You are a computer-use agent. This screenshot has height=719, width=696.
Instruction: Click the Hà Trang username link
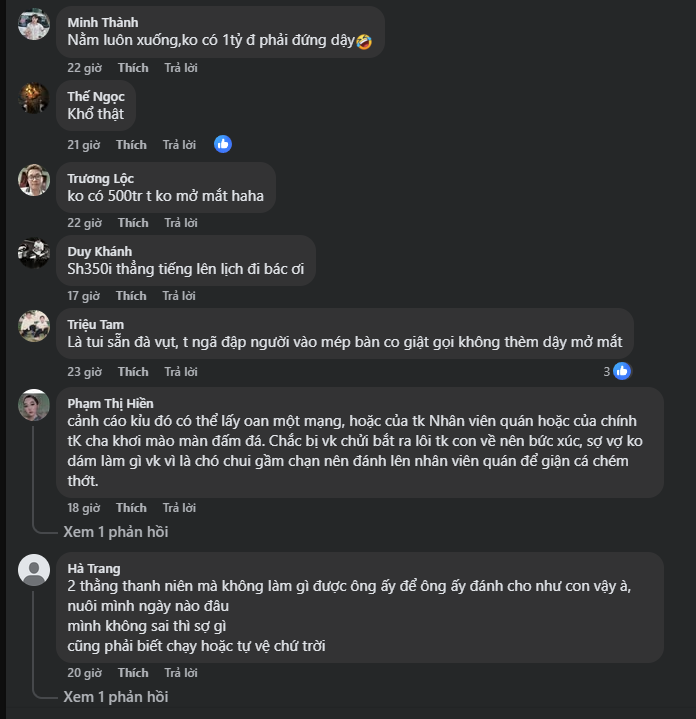coord(94,568)
